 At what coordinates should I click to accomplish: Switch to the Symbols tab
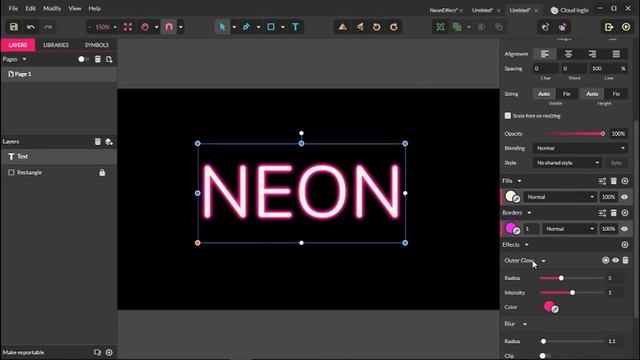[x=97, y=45]
